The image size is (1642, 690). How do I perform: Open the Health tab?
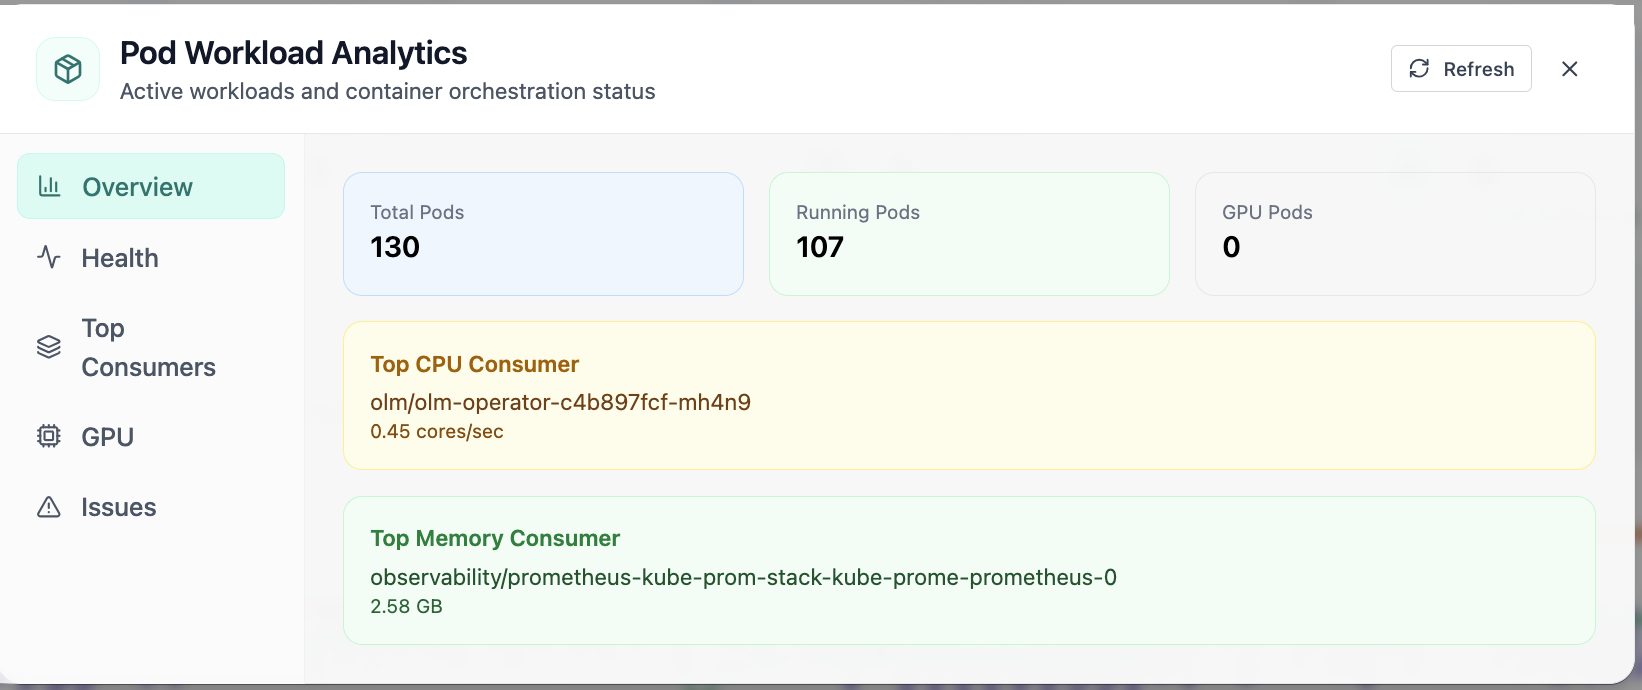151,257
